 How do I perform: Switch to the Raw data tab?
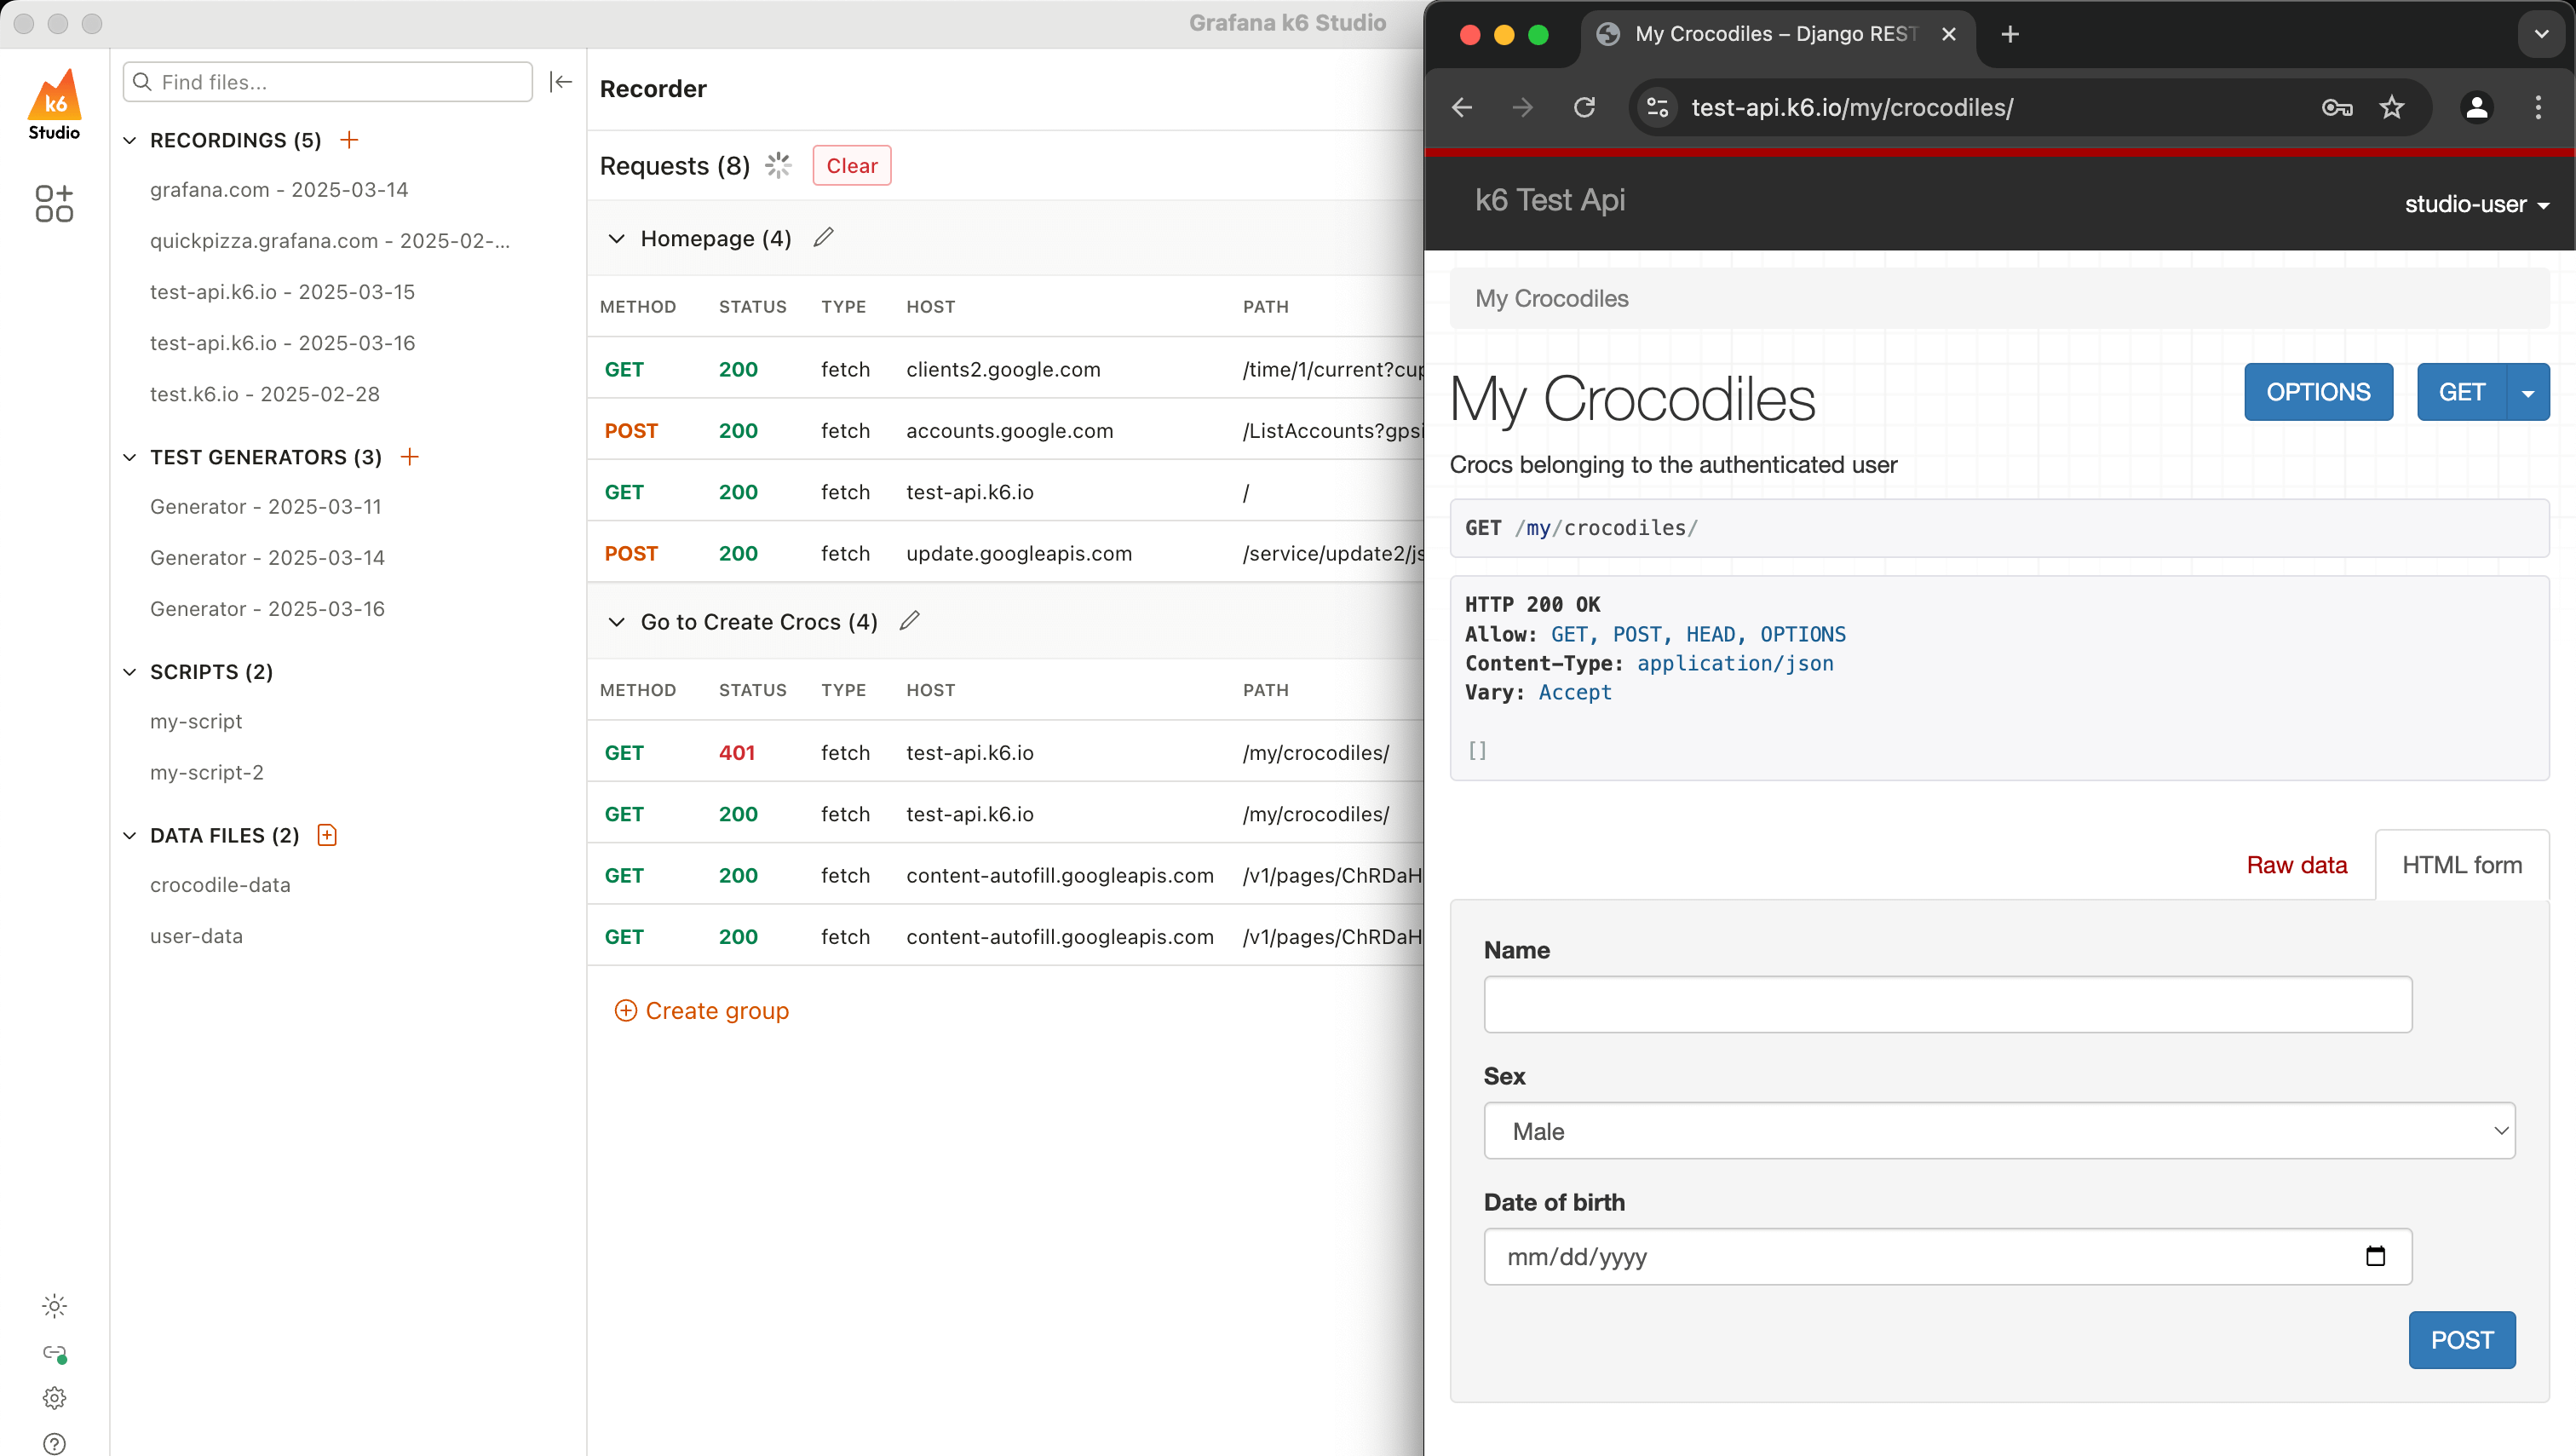point(2296,865)
